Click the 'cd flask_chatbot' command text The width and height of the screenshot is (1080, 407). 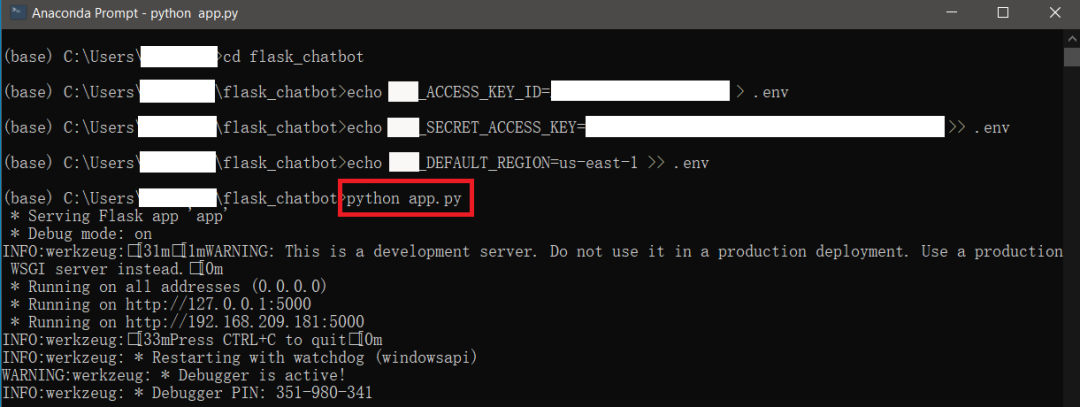click(293, 57)
